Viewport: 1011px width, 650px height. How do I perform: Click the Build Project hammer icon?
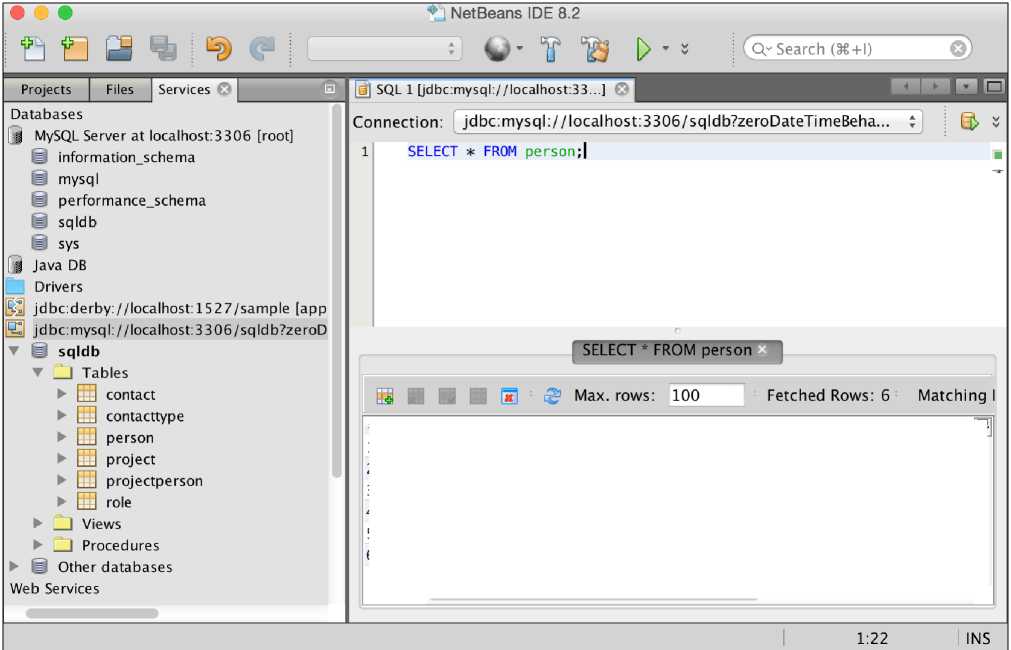[551, 48]
